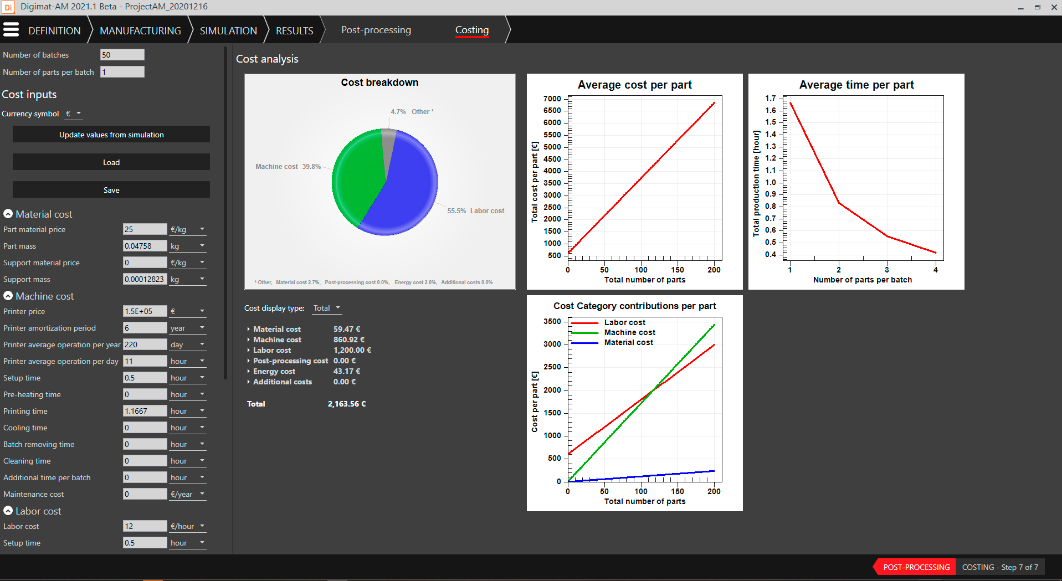The height and width of the screenshot is (581, 1062).
Task: Collapse the Material cost section
Action: (x=8, y=214)
